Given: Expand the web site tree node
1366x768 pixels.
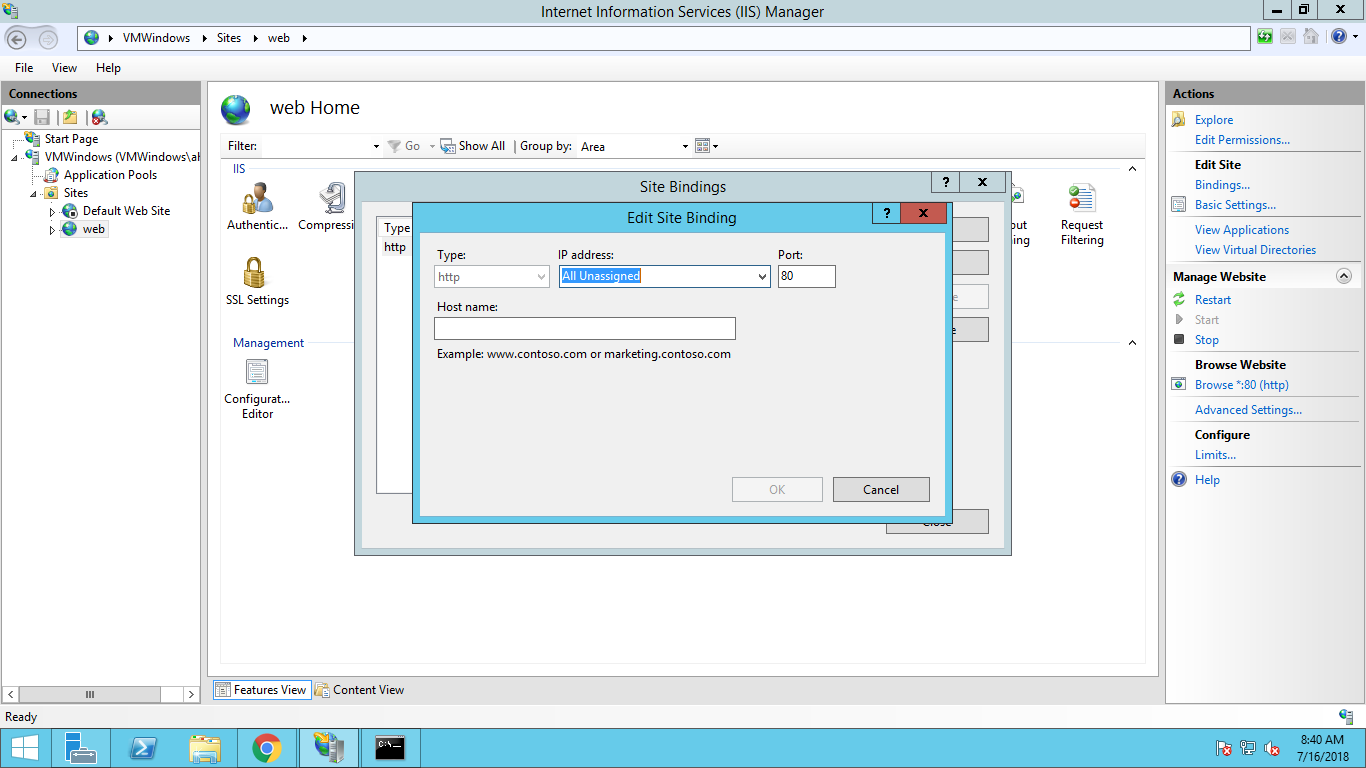Looking at the screenshot, I should point(53,230).
